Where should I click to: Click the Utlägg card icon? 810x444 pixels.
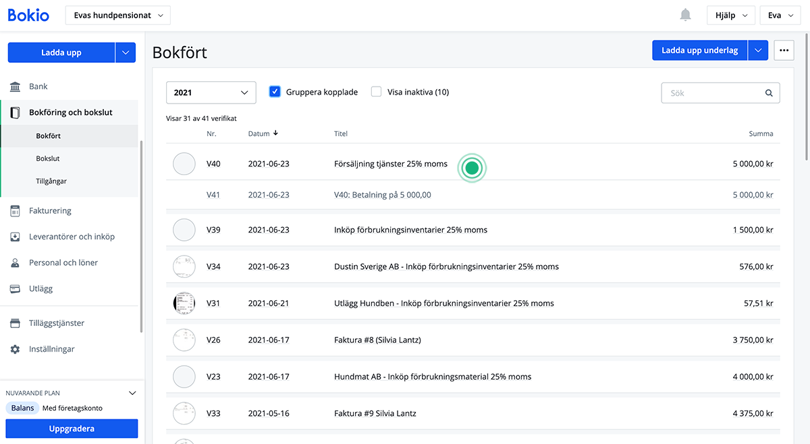15,289
